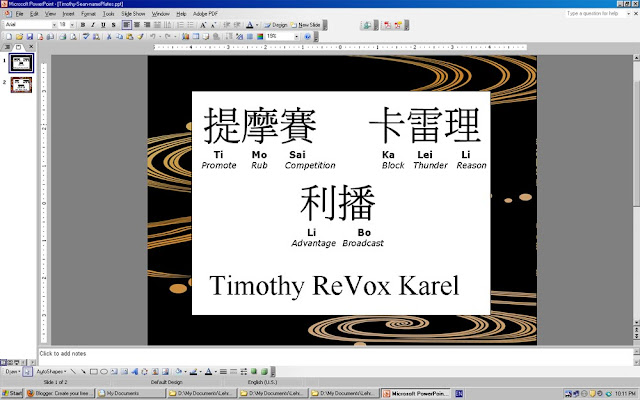The height and width of the screenshot is (400, 640).
Task: Toggle bulleted list formatting
Action: pyautogui.click(x=190, y=25)
